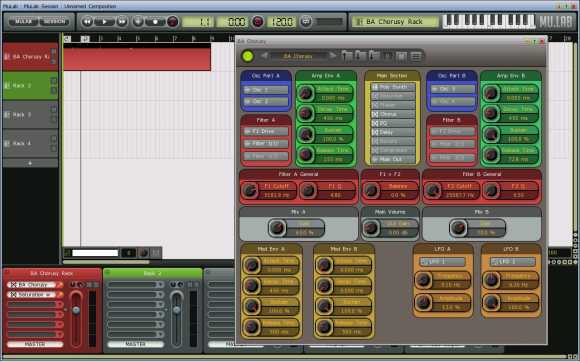This screenshot has width=580, height=362.
Task: Click the Amp Env A Attack Time knob
Action: (306, 93)
